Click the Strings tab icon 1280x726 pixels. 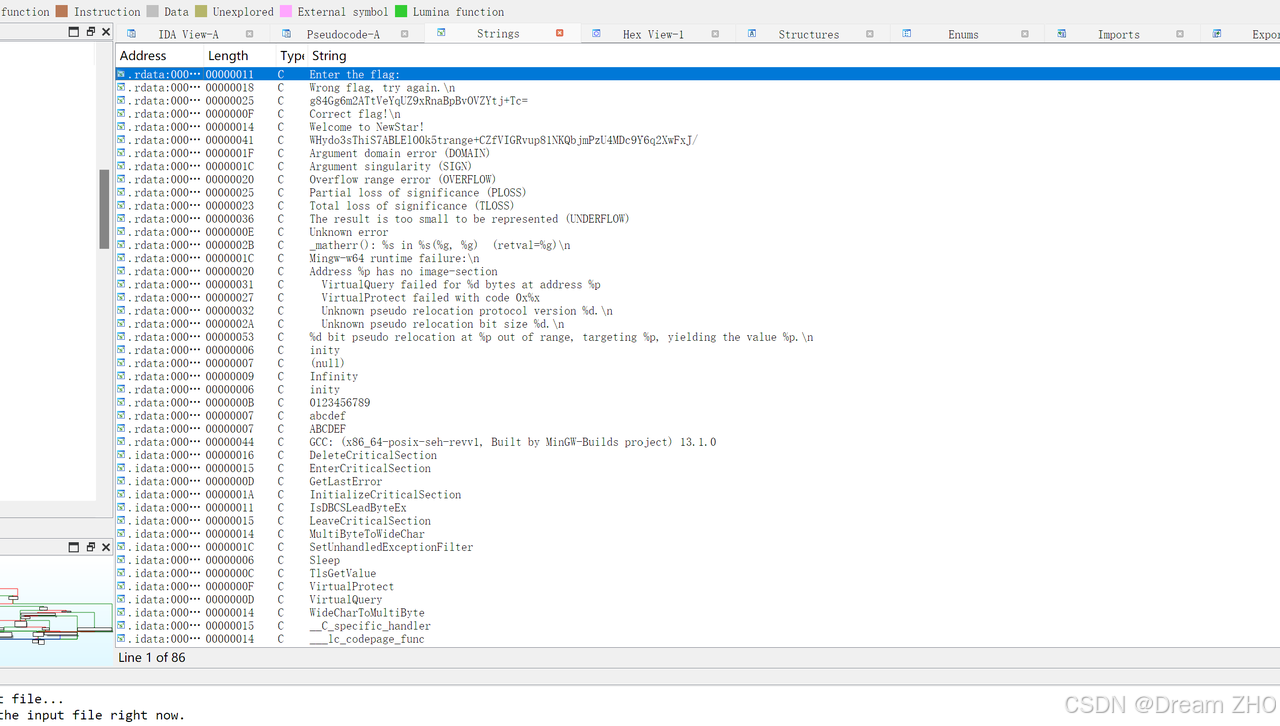441,33
